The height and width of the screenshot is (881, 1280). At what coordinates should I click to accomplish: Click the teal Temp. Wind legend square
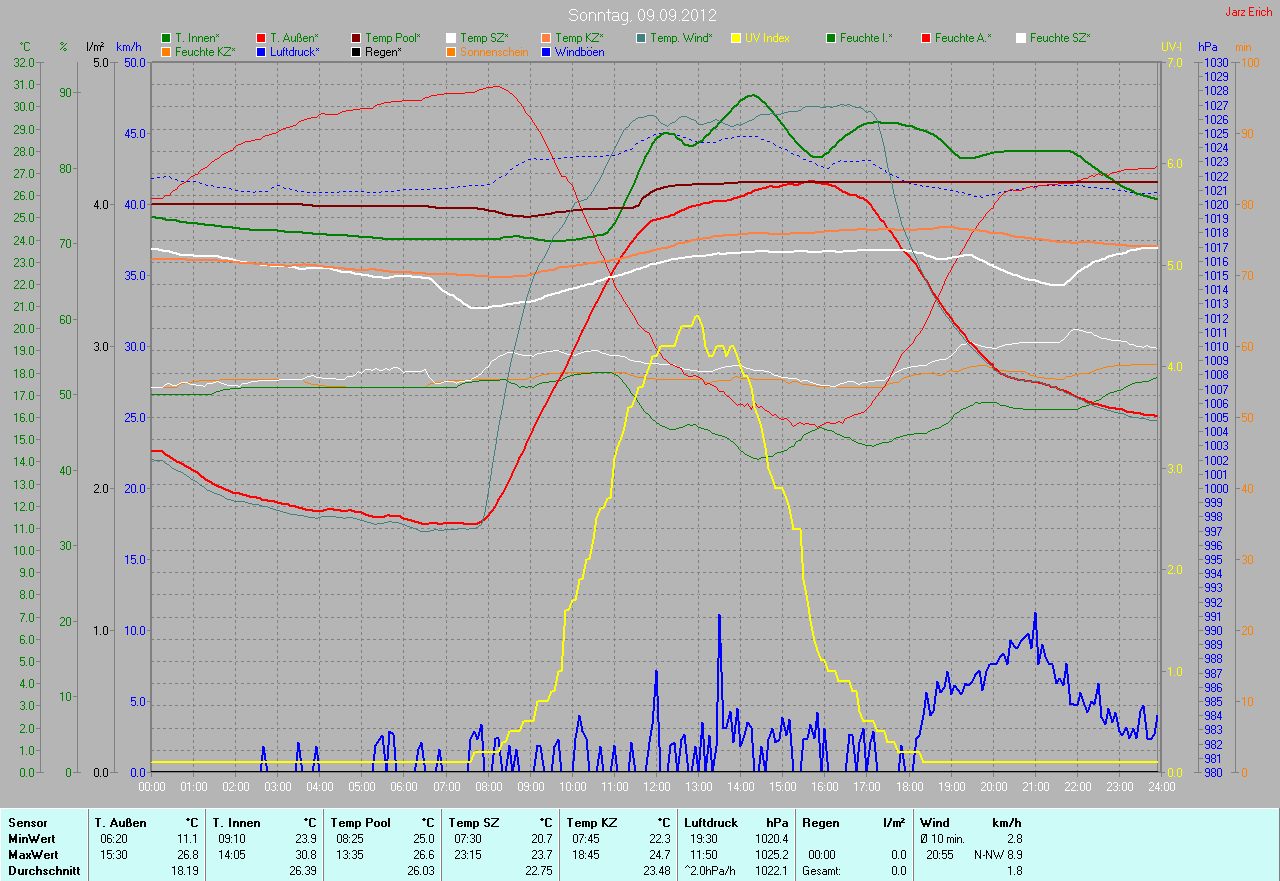tap(641, 38)
